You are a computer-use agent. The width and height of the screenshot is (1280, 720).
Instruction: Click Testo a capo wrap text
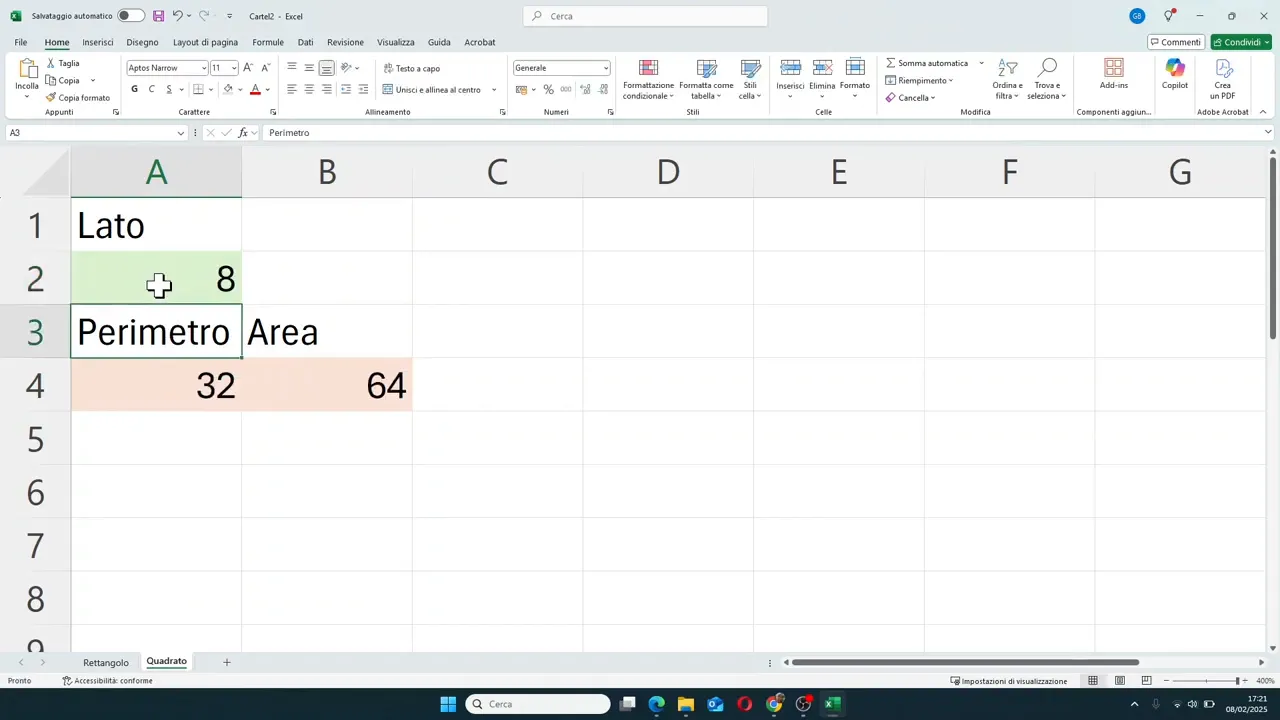(x=411, y=68)
